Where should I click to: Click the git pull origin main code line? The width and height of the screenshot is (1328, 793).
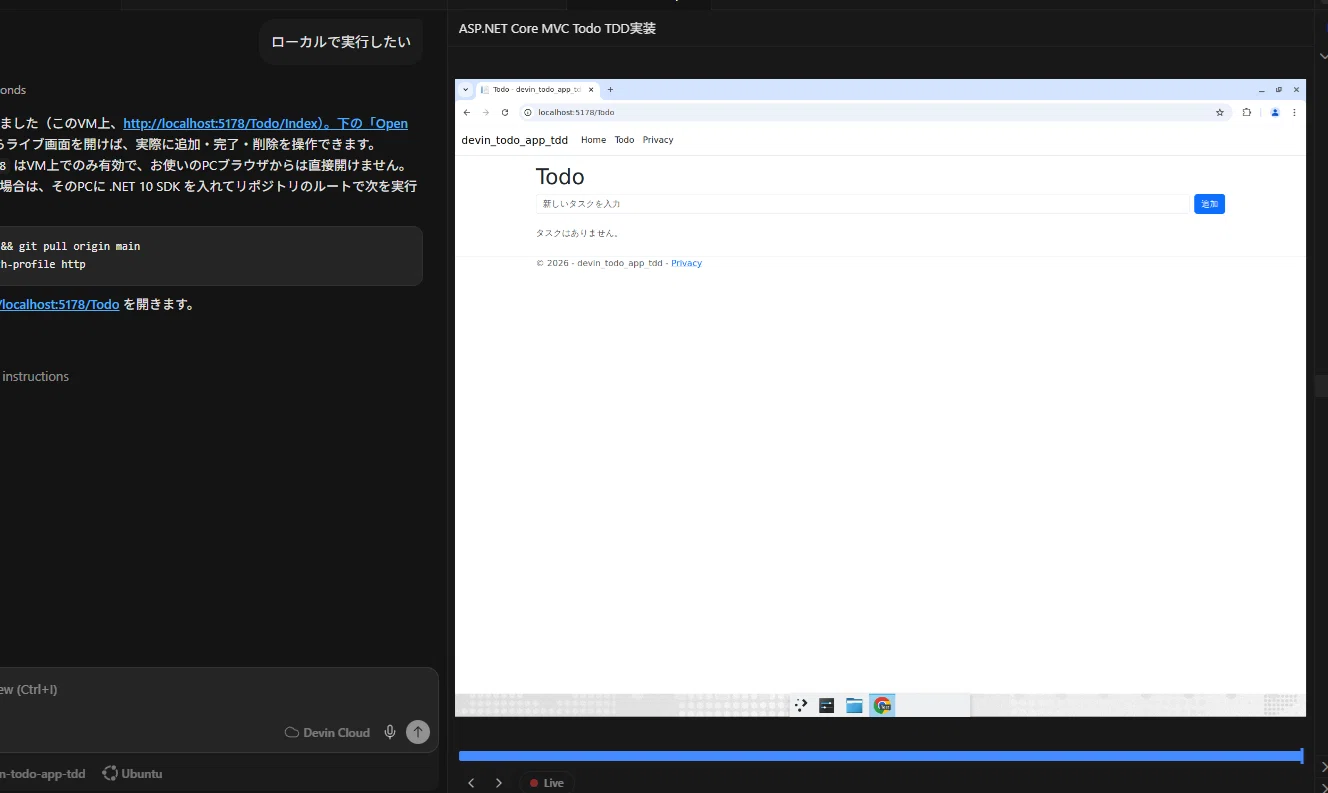[x=70, y=246]
